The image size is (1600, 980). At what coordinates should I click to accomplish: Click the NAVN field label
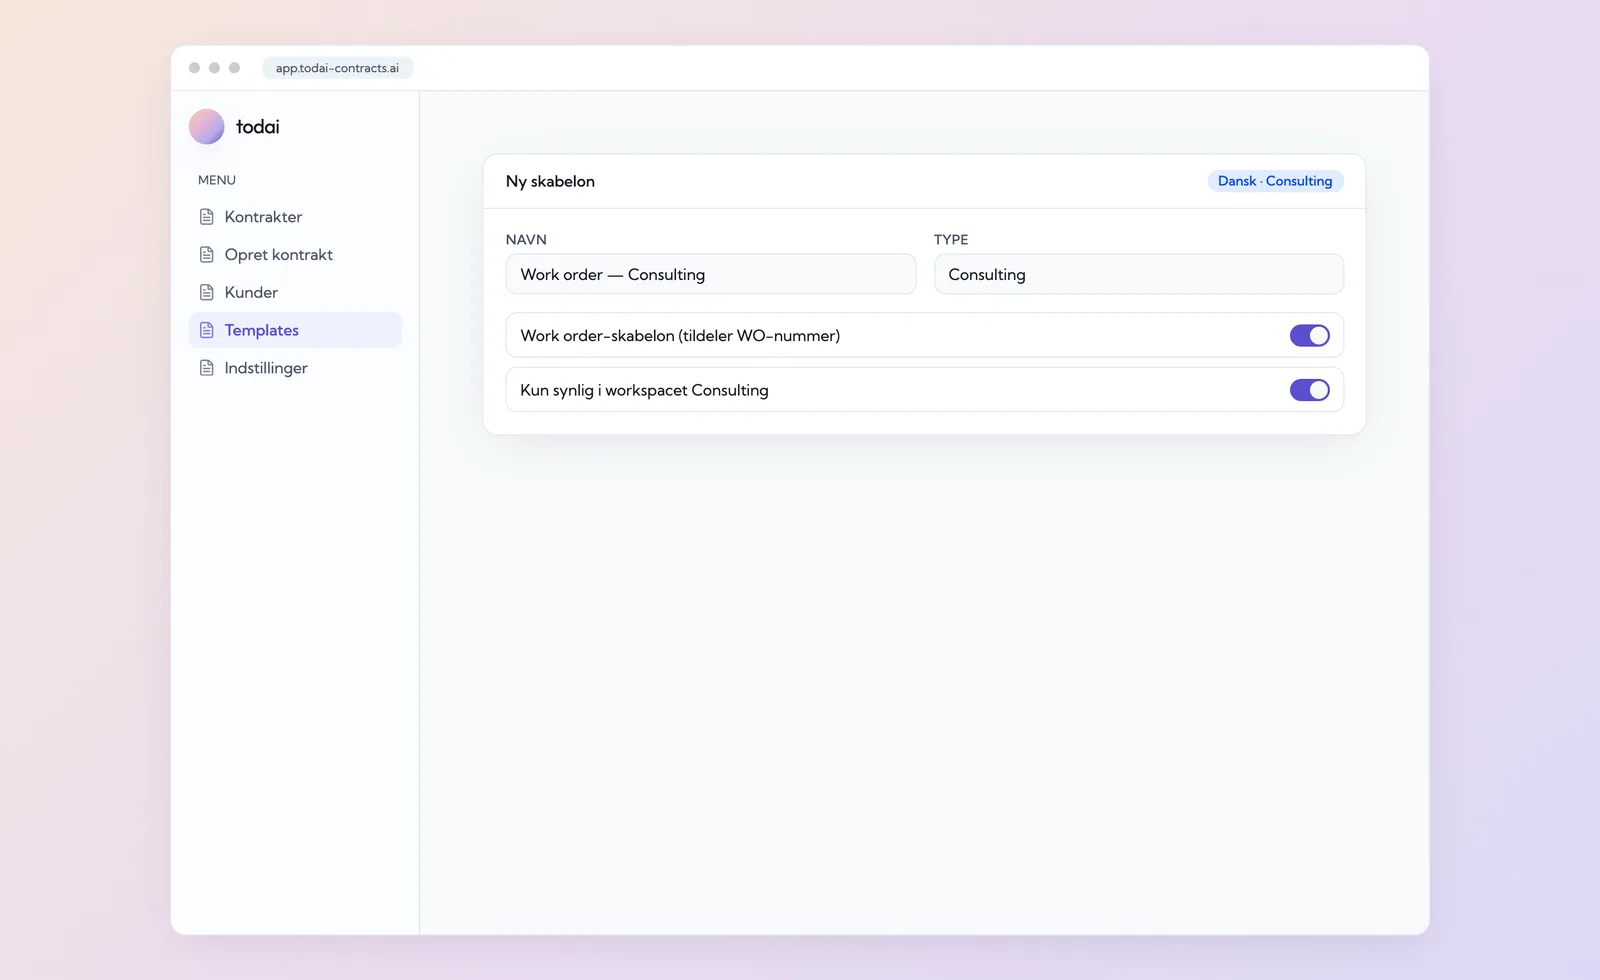tap(526, 240)
